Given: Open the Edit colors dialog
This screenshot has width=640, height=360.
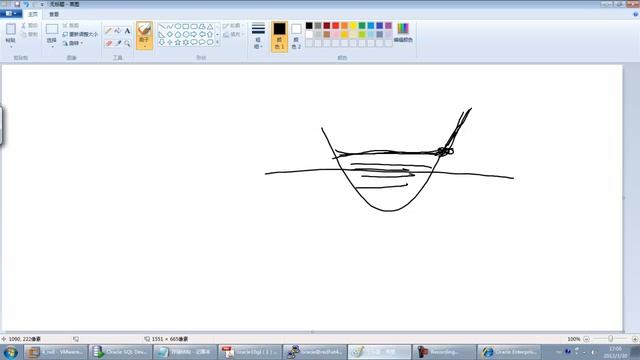Looking at the screenshot, I should point(403,33).
